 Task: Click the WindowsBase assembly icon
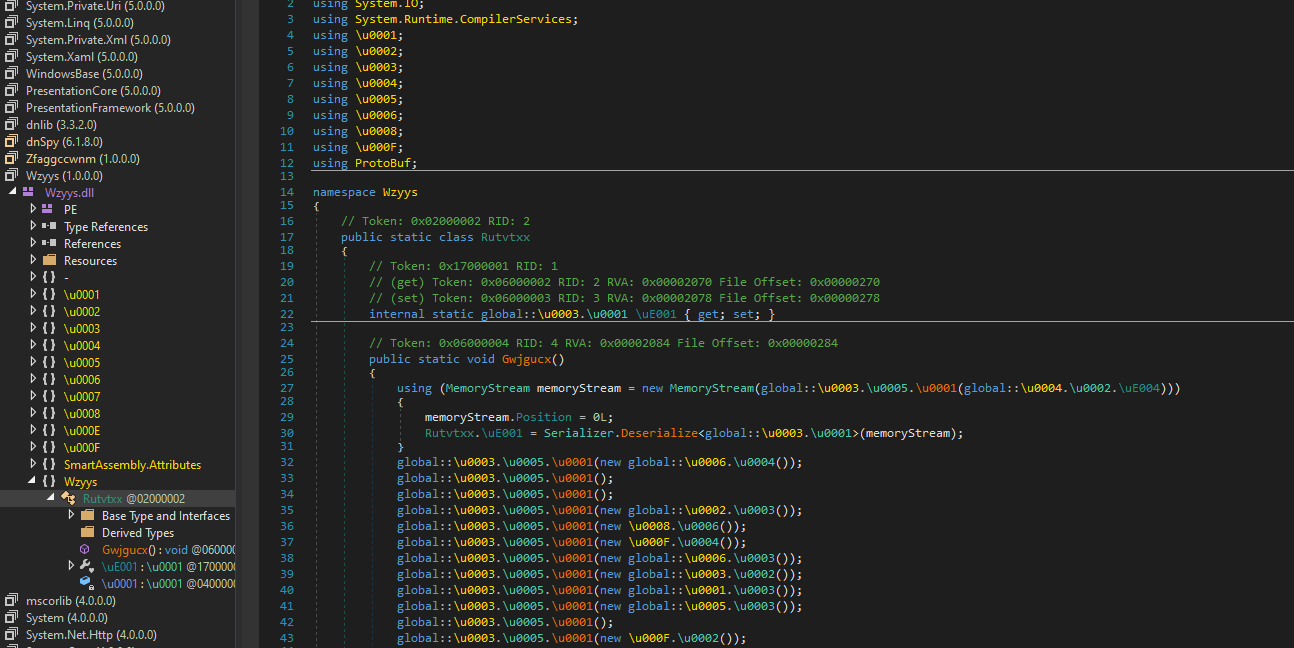pos(11,74)
